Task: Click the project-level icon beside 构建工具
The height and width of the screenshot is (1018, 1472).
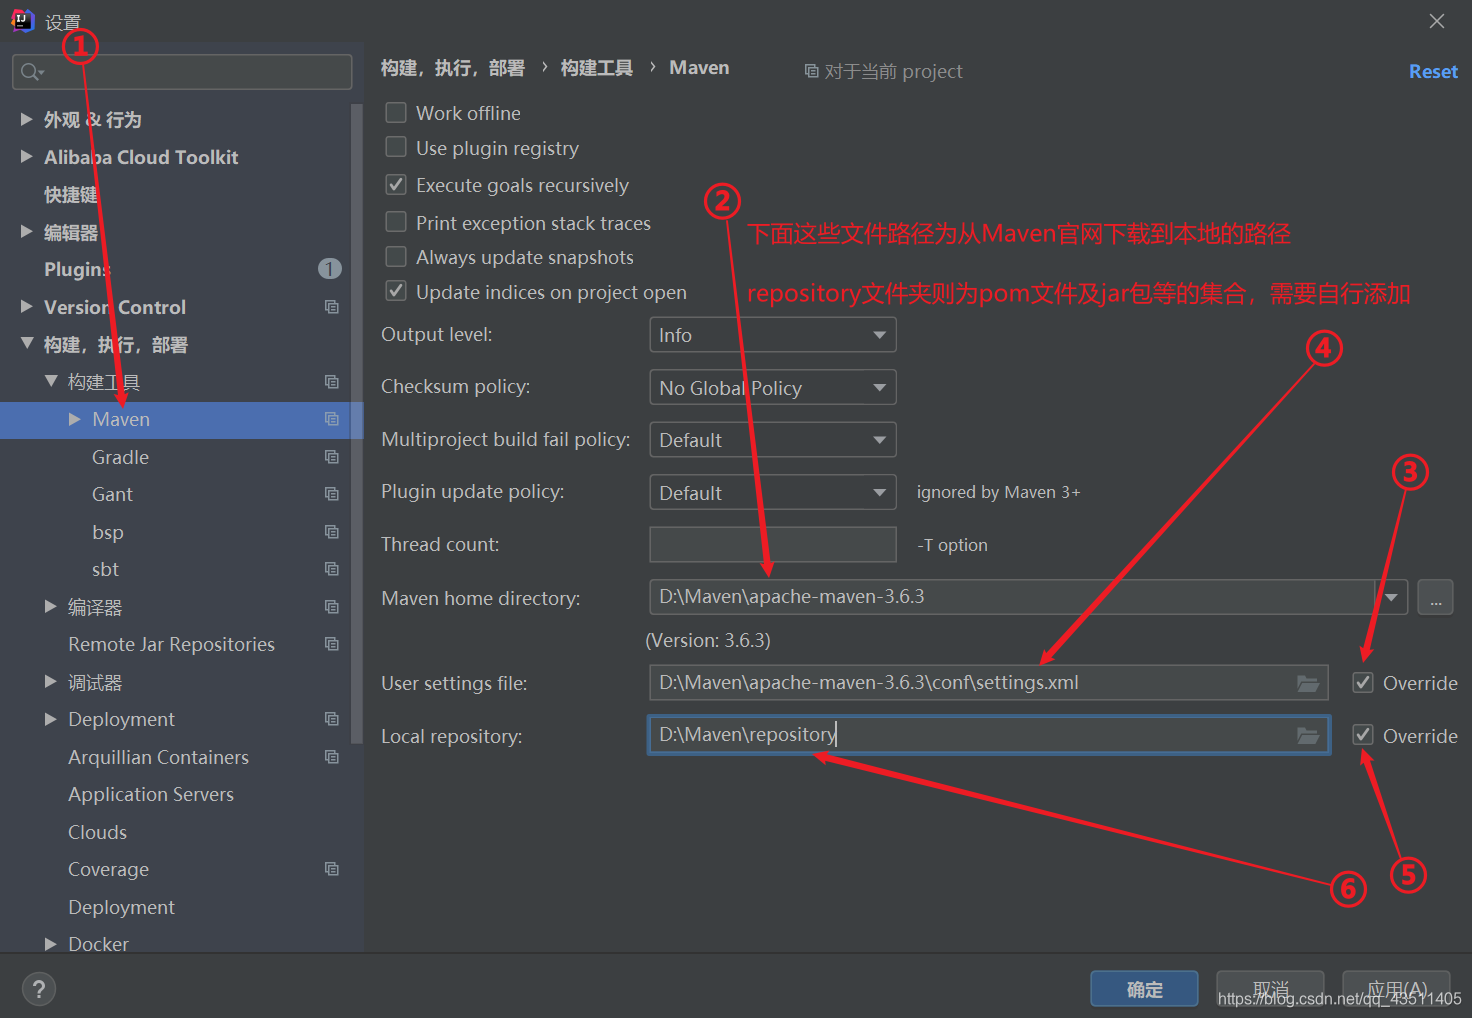Action: 332,382
